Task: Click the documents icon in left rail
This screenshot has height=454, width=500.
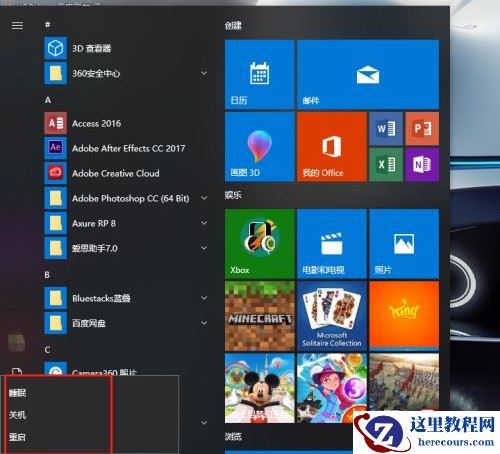Action: pos(17,371)
